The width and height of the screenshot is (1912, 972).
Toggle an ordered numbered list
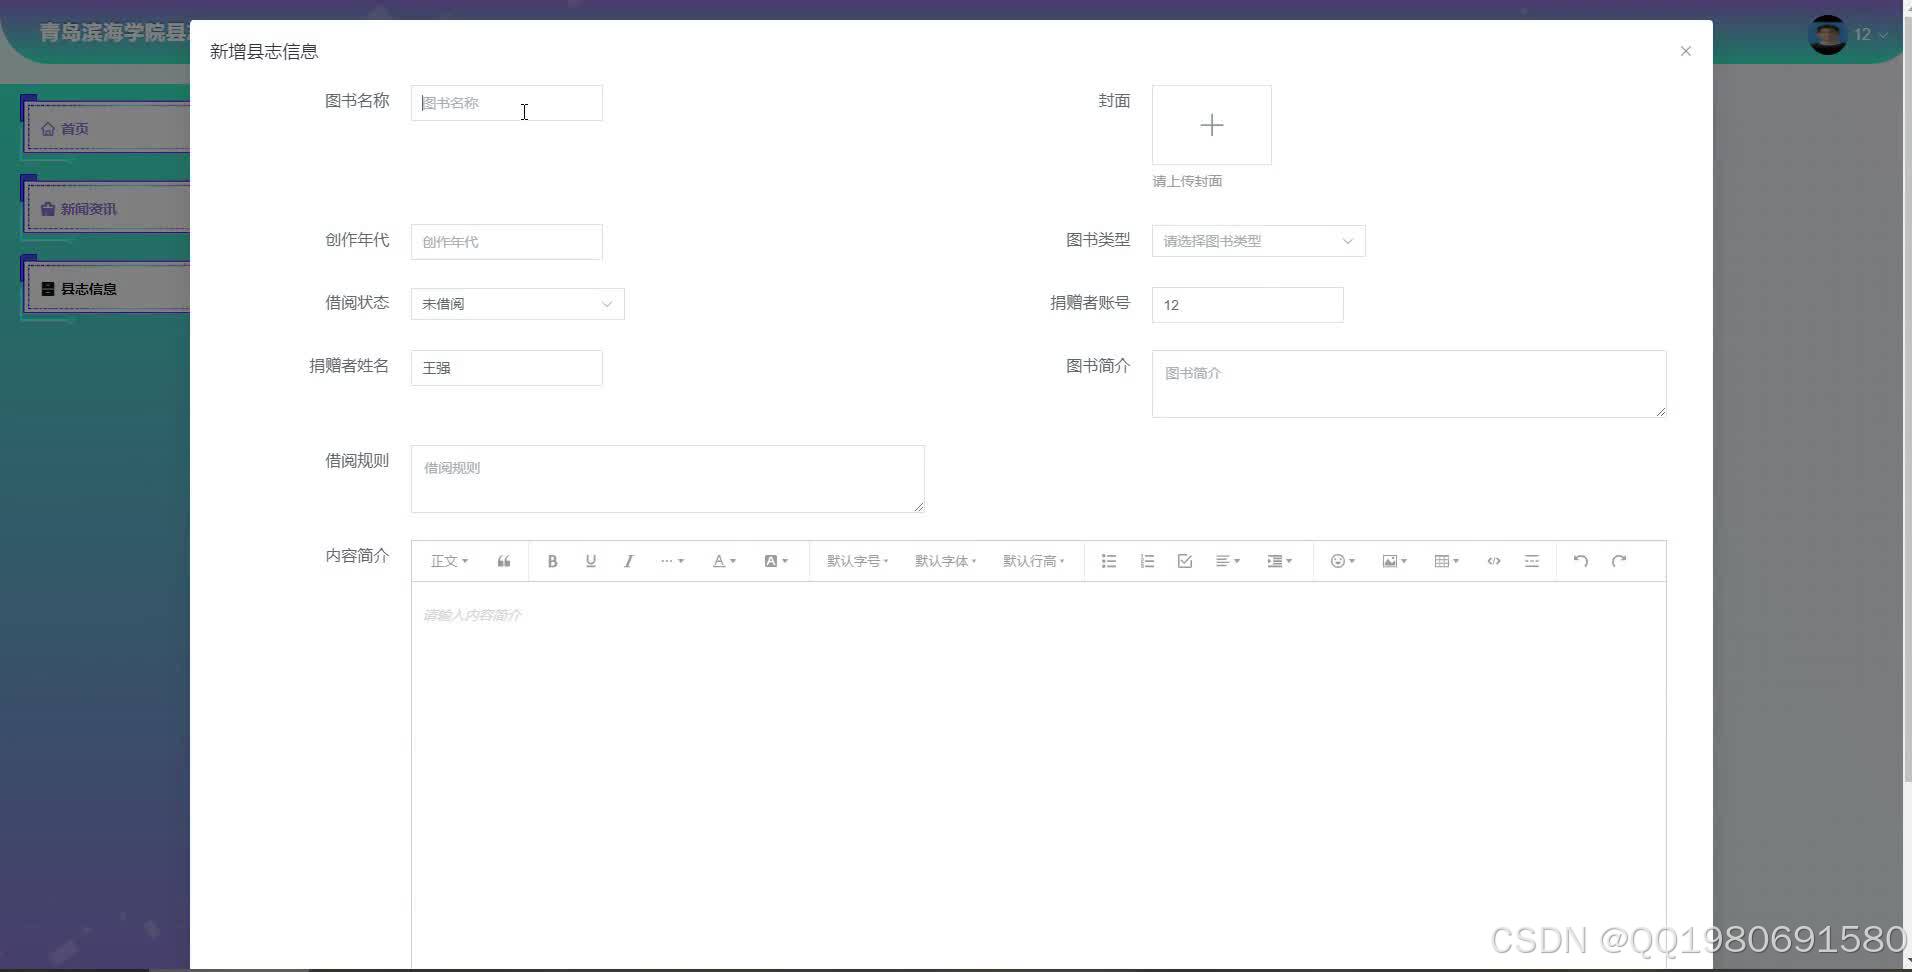coord(1146,561)
